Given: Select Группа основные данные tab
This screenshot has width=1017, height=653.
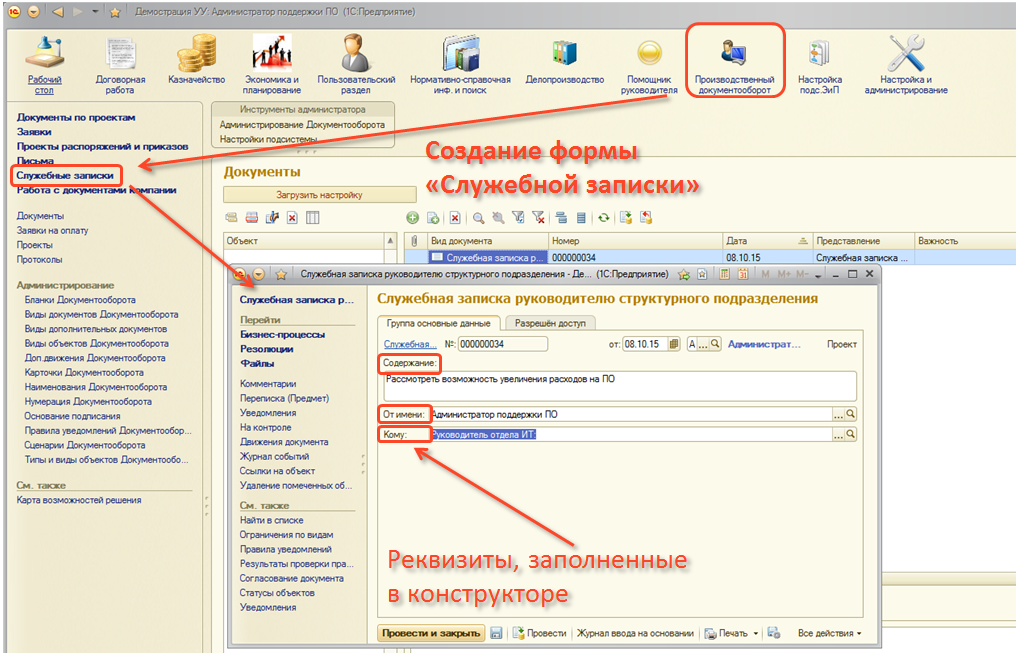Looking at the screenshot, I should coord(439,323).
